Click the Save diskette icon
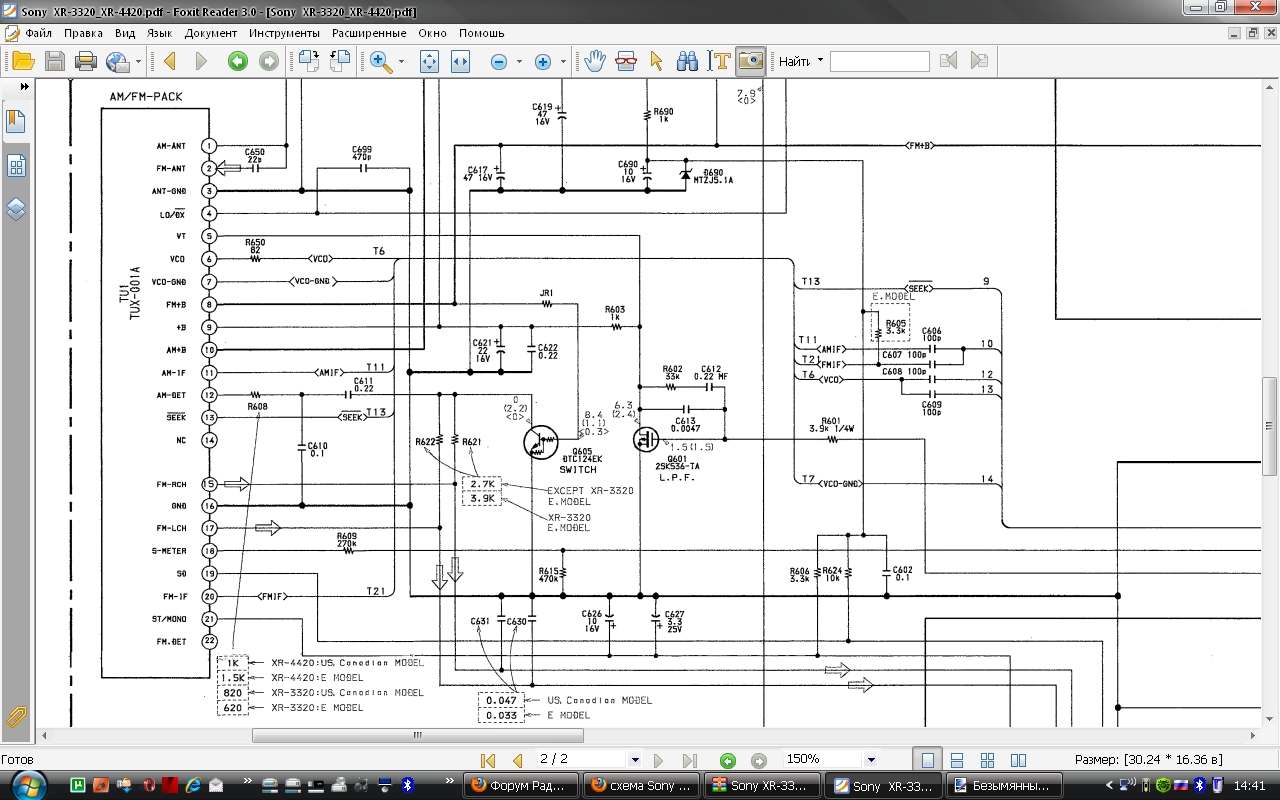Viewport: 1280px width, 800px height. (x=54, y=61)
